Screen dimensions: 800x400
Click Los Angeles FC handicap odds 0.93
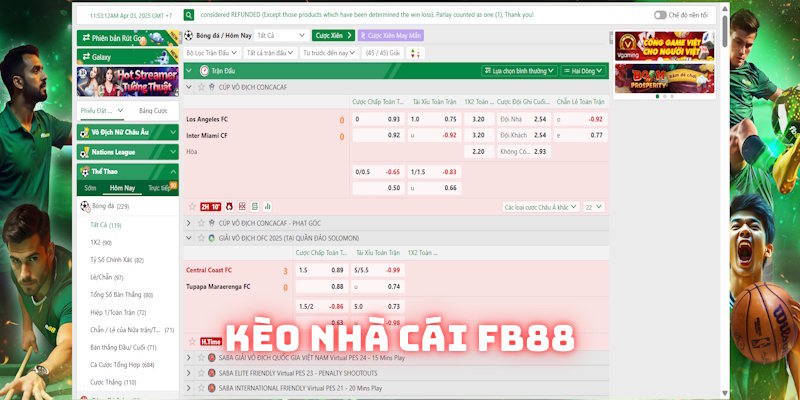[378, 119]
